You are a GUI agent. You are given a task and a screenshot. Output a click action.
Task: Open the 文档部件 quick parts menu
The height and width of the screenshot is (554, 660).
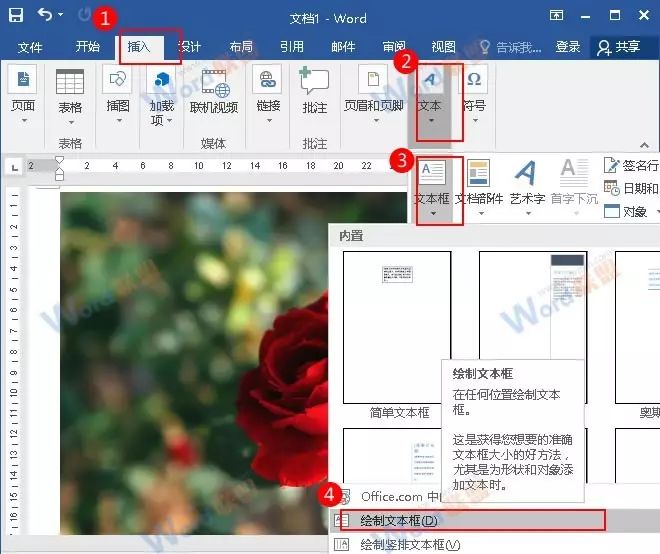(x=479, y=188)
